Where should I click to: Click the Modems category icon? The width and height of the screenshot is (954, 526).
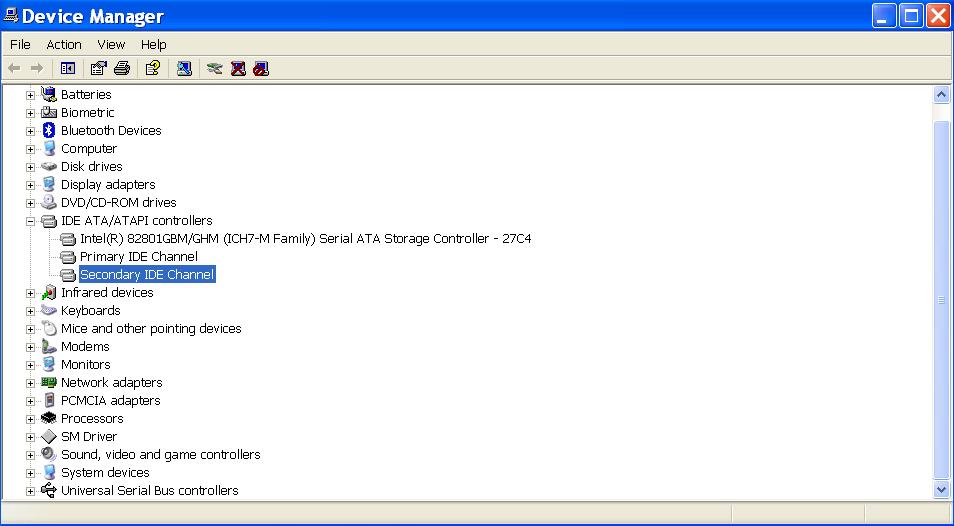click(x=49, y=347)
